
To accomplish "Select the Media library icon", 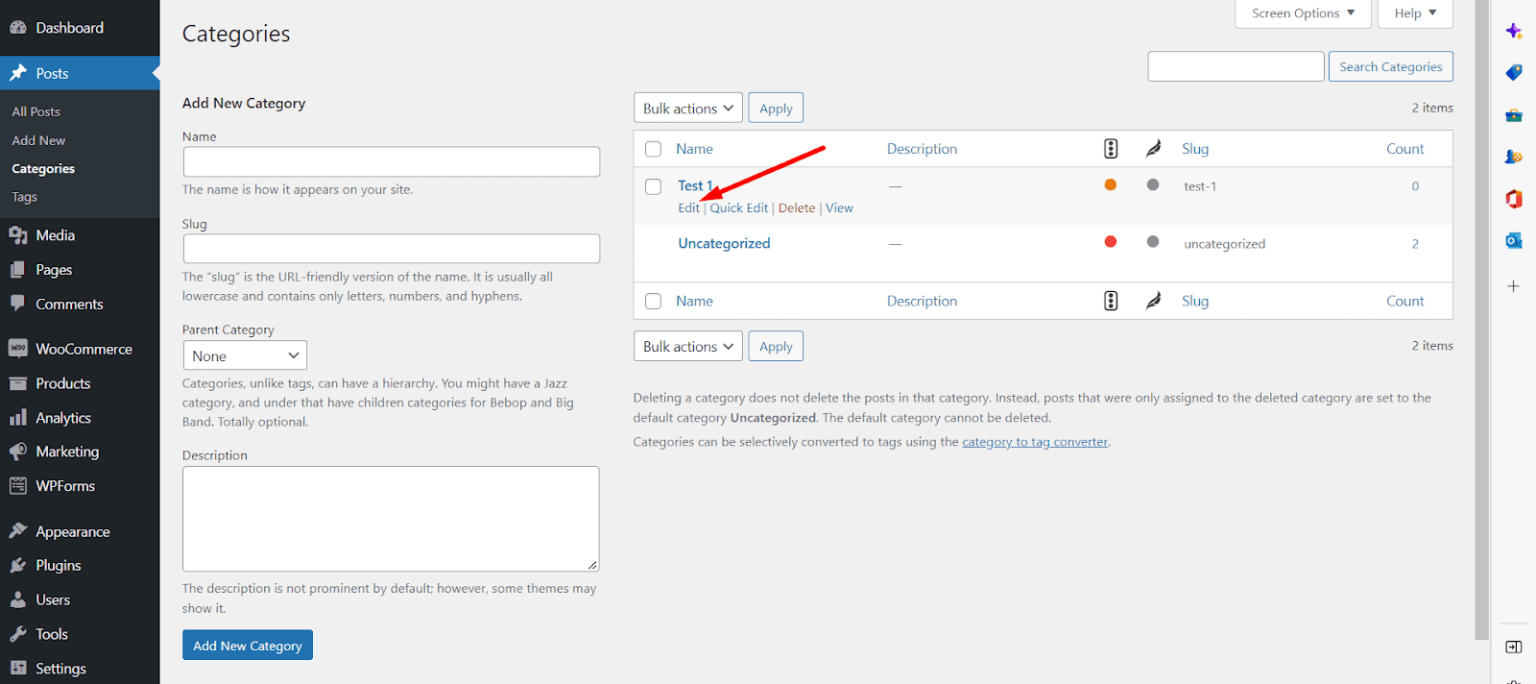I will [20, 235].
